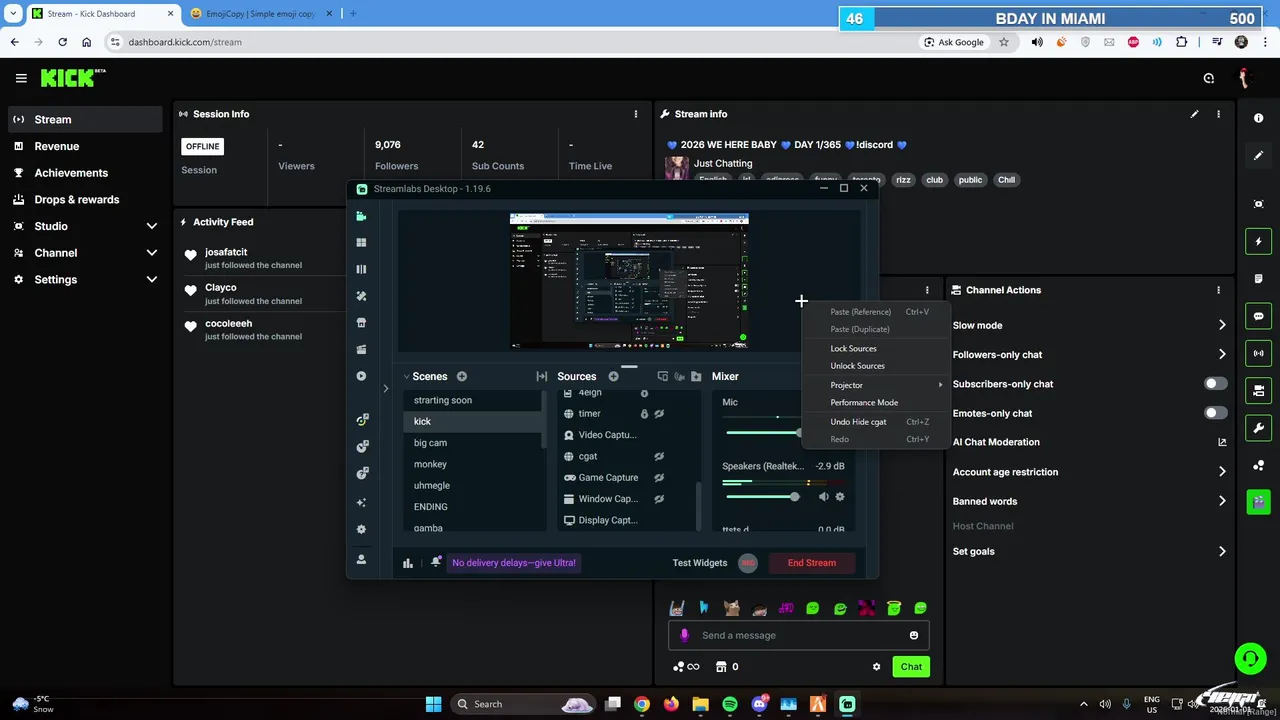The height and width of the screenshot is (720, 1280).
Task: Click the chat bubble icon in right sidebar
Action: 1259,316
